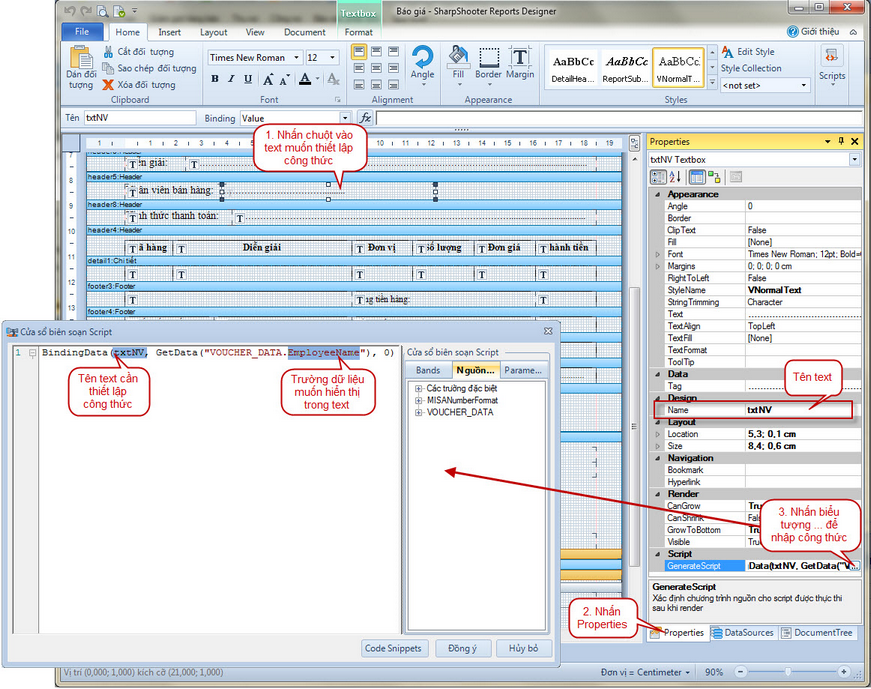Open the Border tool
Viewport: 871px width, 689px height.
[488, 64]
